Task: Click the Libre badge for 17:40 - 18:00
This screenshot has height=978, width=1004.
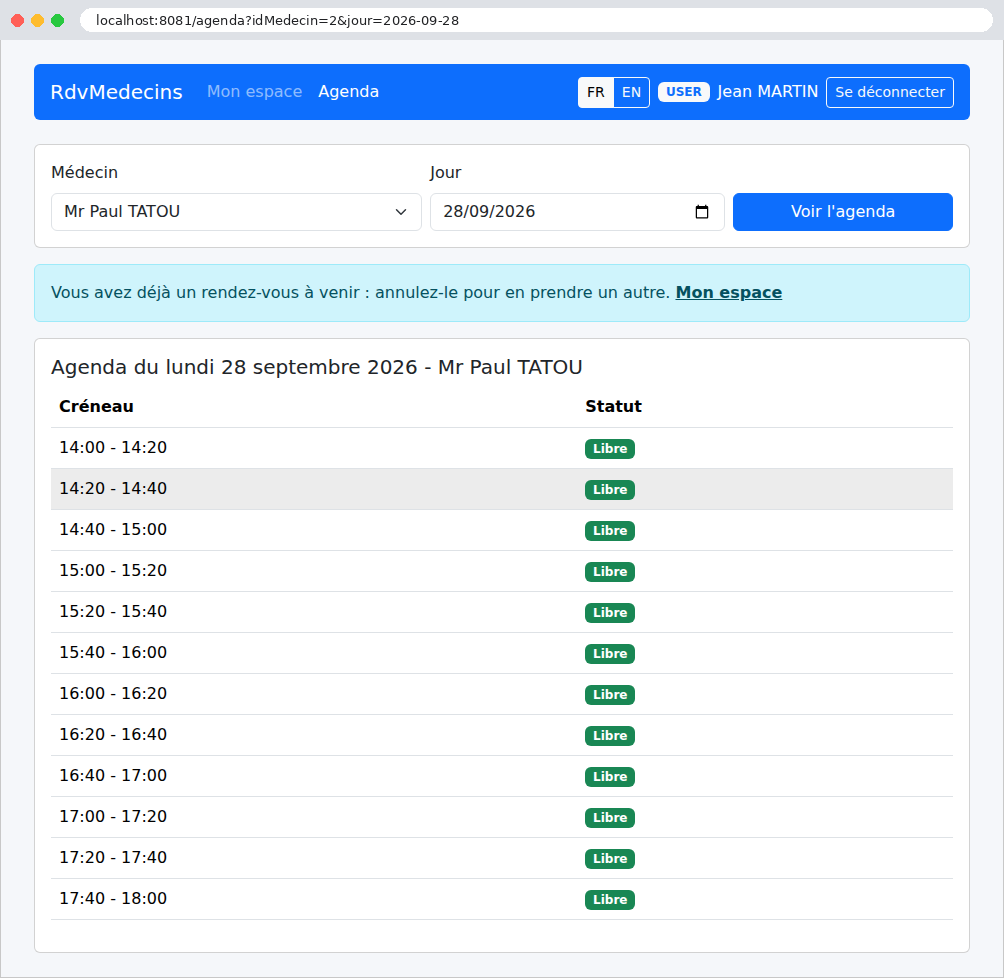Action: click(x=610, y=900)
